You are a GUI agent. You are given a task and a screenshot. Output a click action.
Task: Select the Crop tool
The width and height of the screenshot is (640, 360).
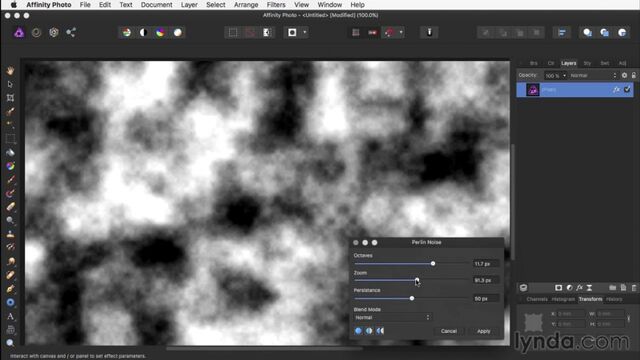pos(10,98)
